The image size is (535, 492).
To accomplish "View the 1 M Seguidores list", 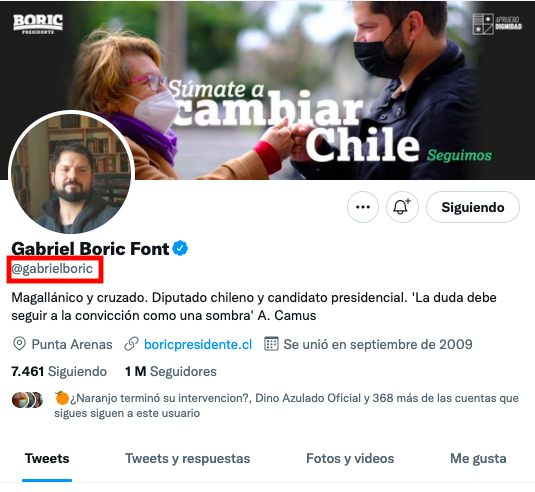I will 171,371.
